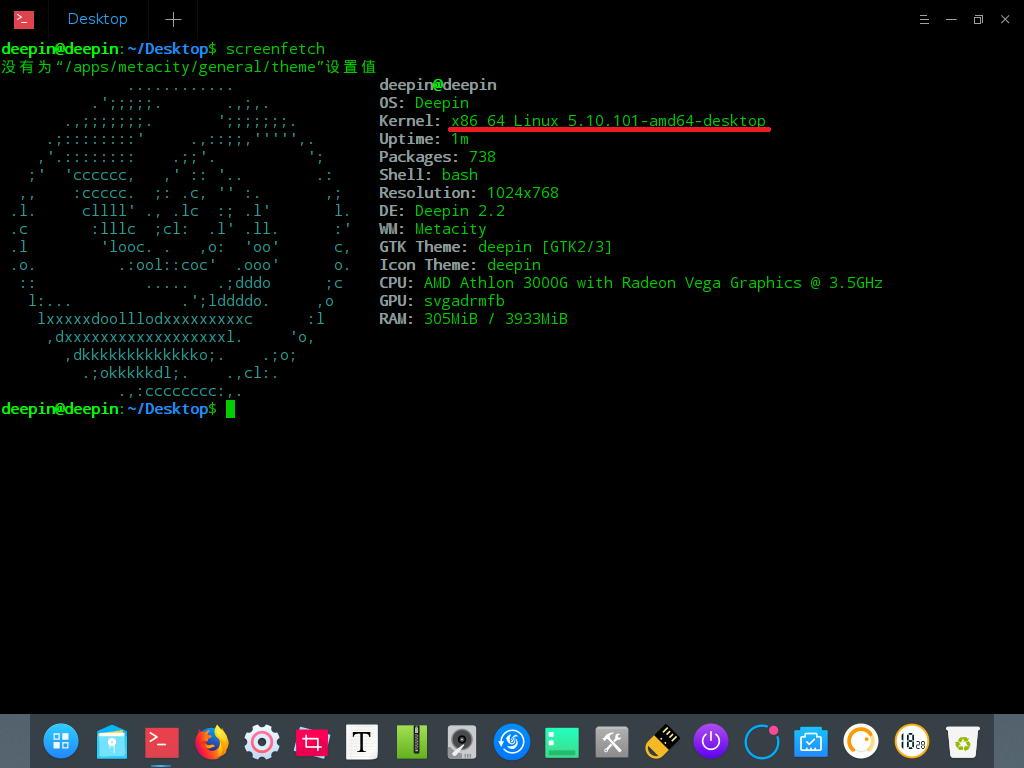Viewport: 1024px width, 768px height.
Task: Click the circular loading indicator in the tray
Action: [761, 742]
